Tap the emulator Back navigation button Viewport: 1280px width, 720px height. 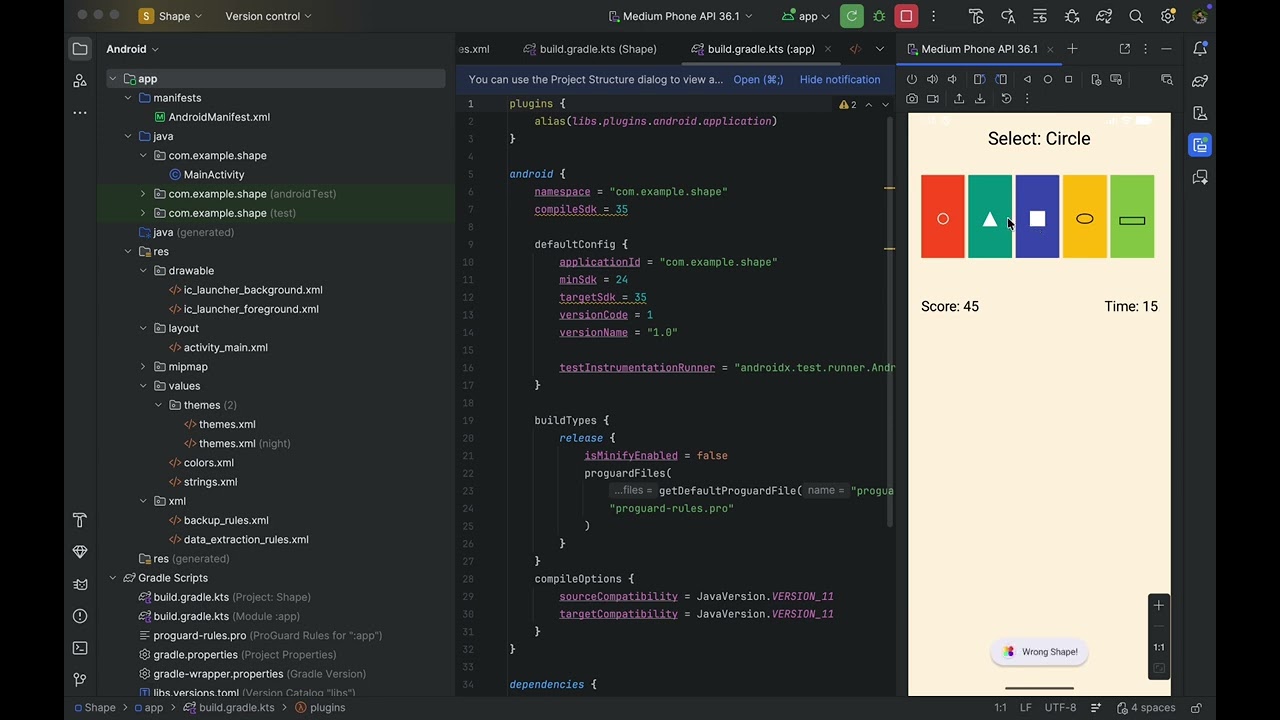[1027, 79]
